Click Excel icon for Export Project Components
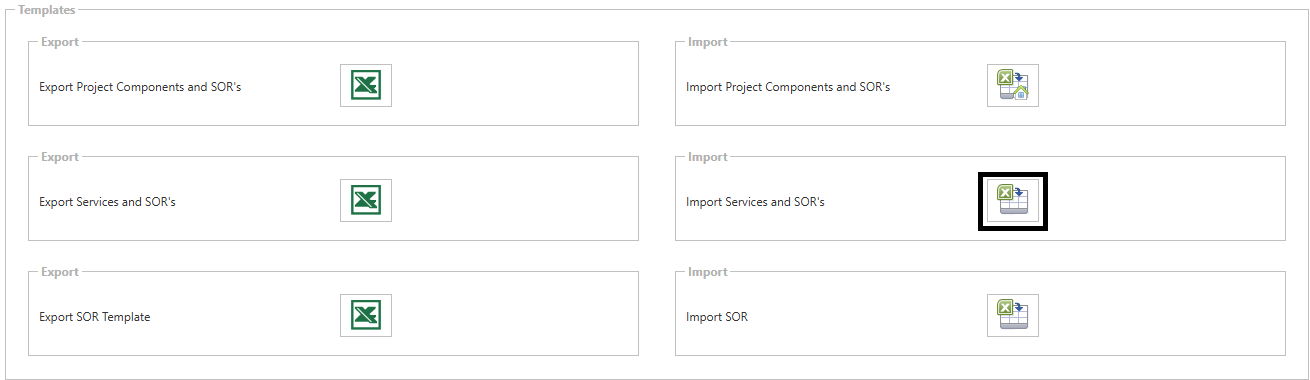 click(365, 85)
